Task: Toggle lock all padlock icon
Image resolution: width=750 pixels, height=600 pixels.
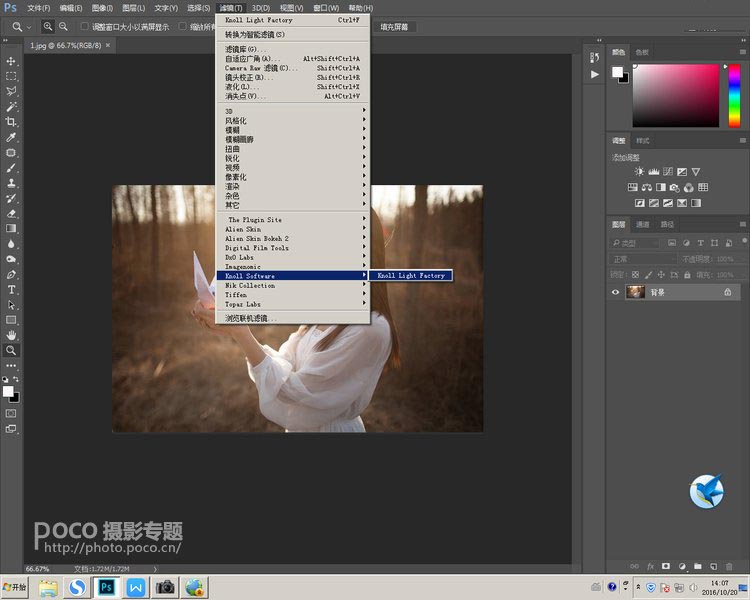Action: pos(687,275)
